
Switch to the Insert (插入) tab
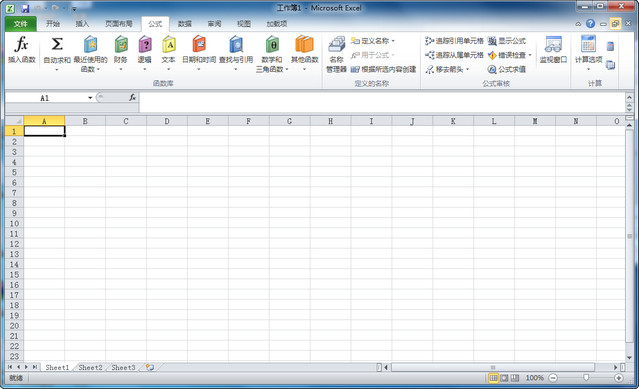82,24
